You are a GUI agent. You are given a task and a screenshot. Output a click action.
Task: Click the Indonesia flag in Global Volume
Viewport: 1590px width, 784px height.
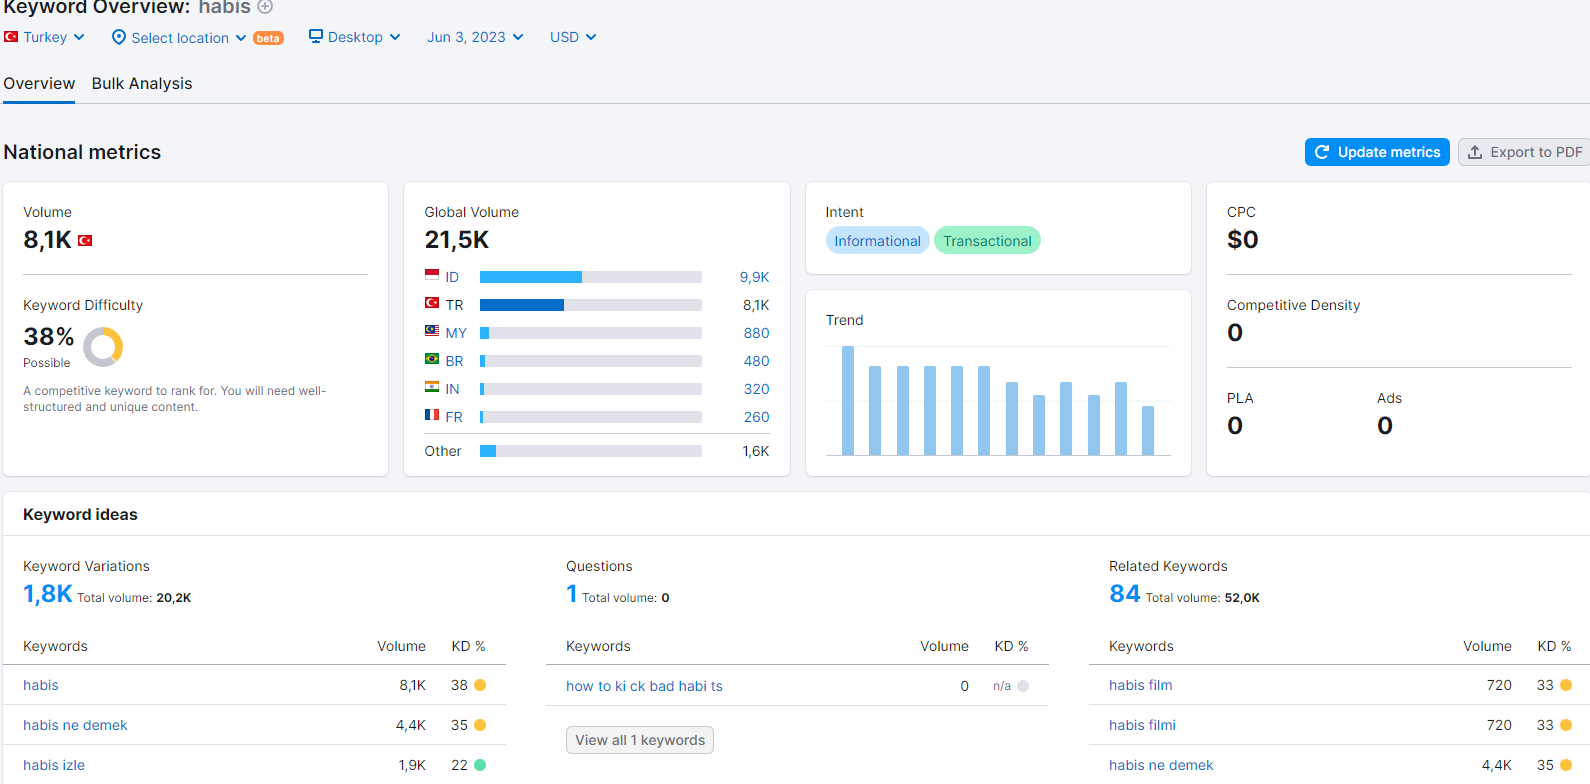coord(432,276)
